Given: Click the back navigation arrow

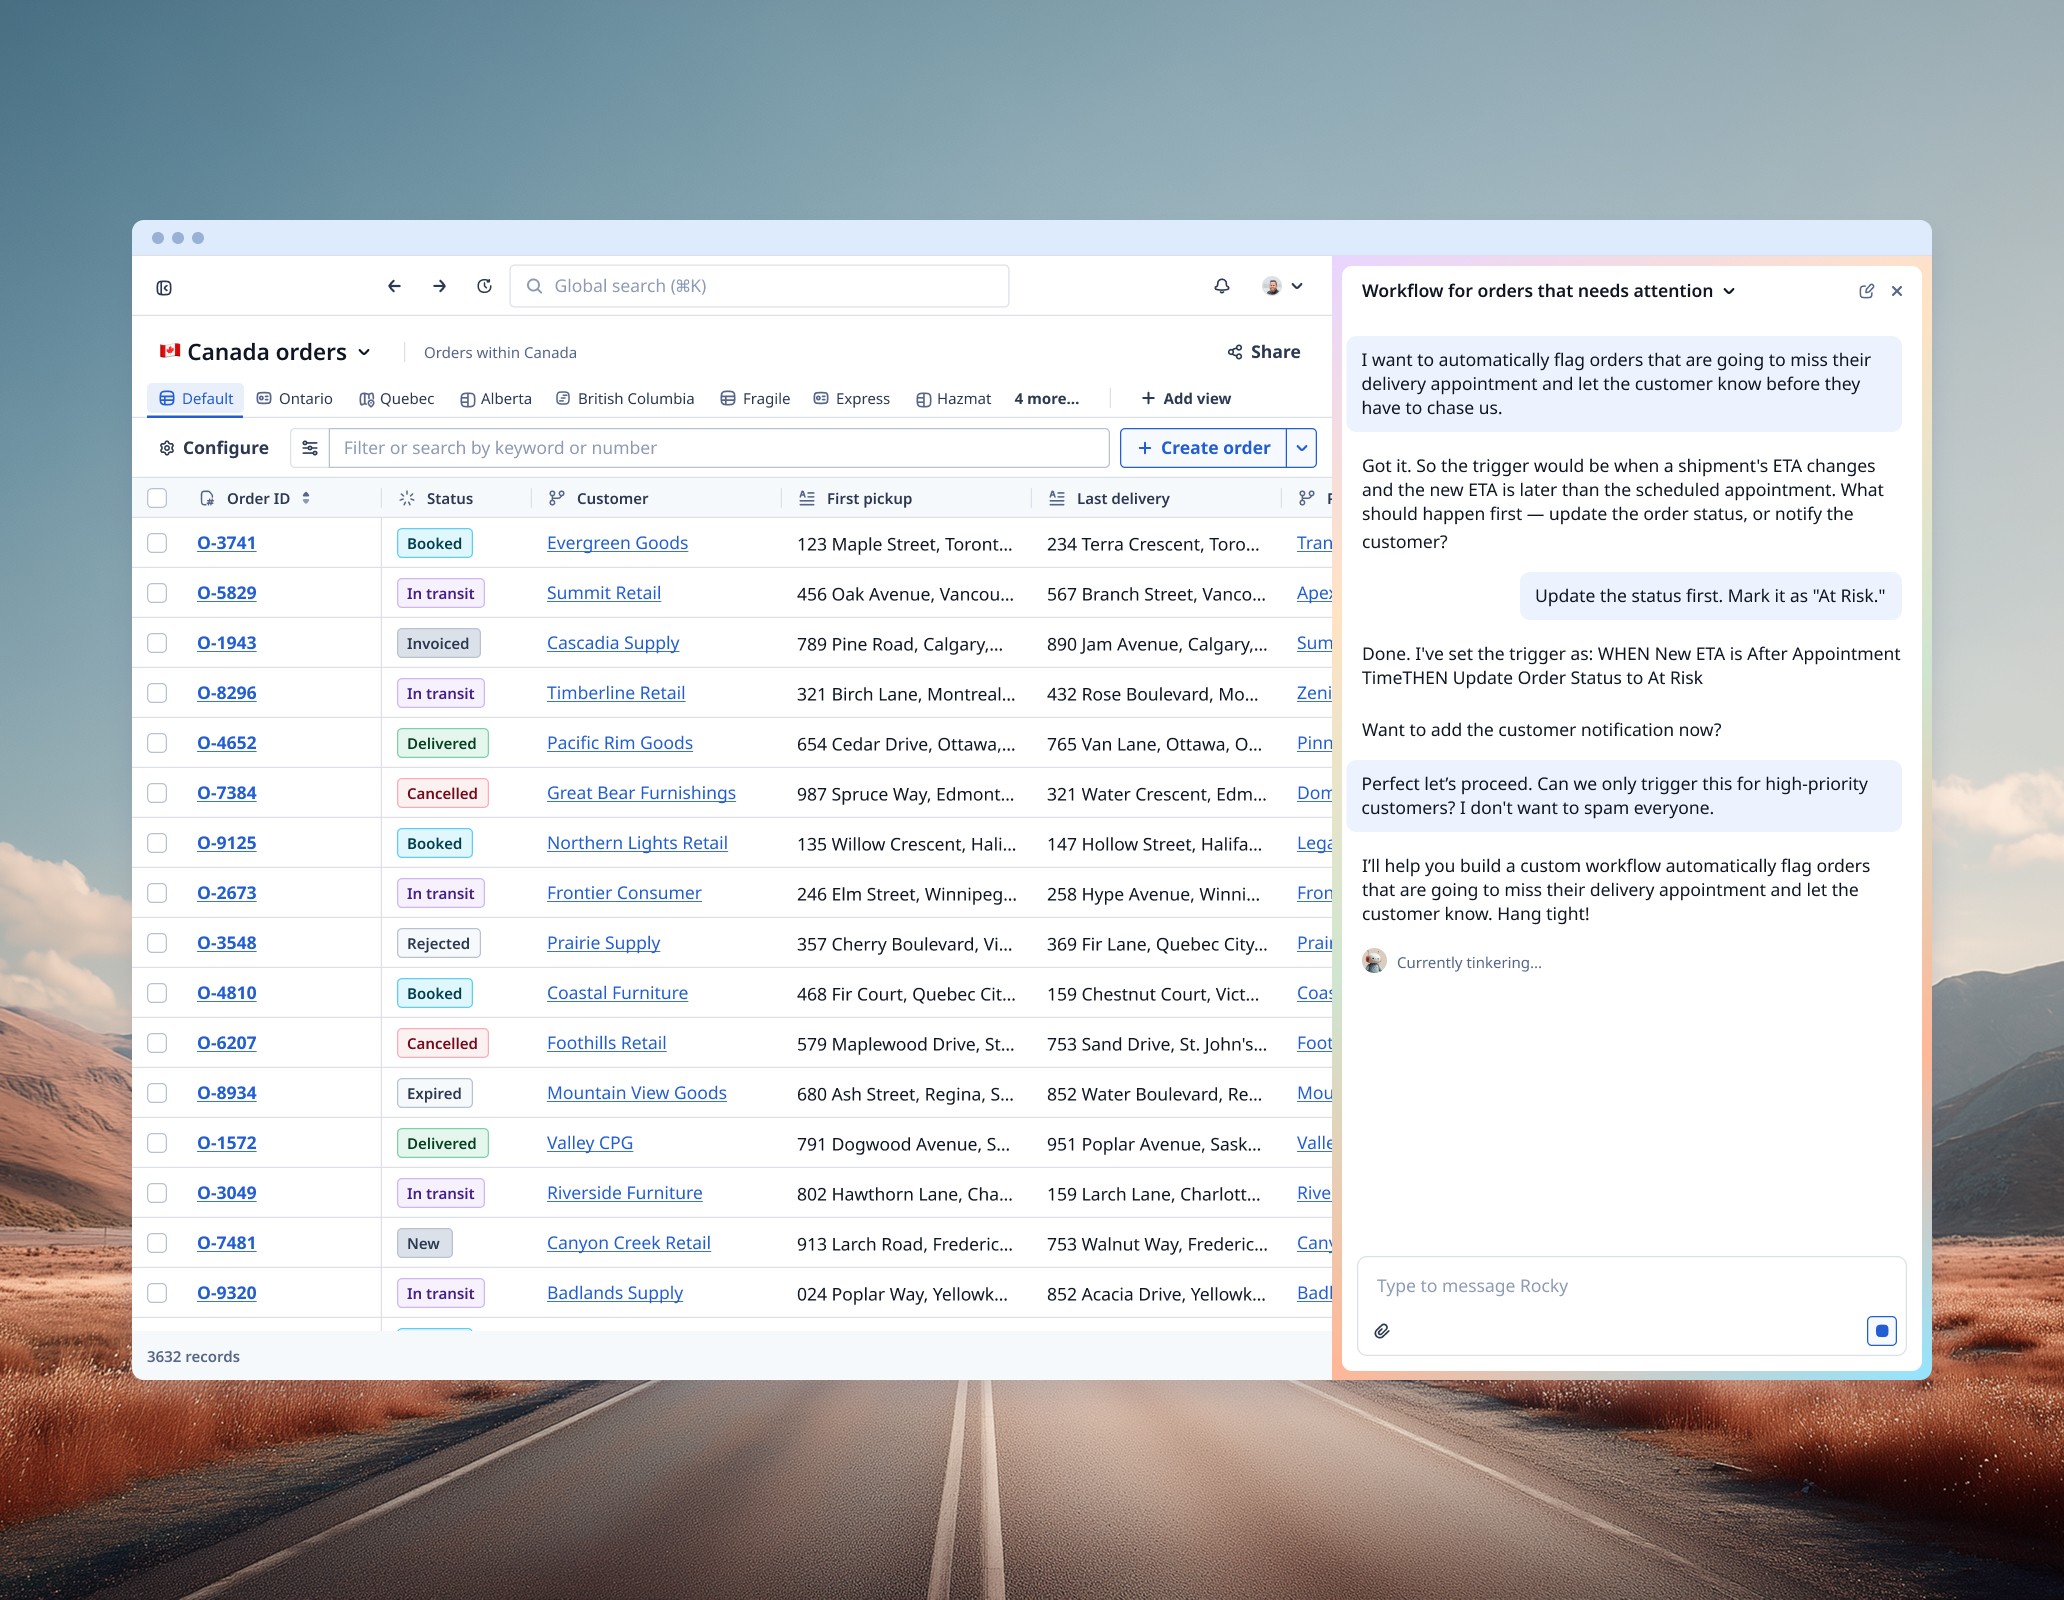Looking at the screenshot, I should click(394, 286).
